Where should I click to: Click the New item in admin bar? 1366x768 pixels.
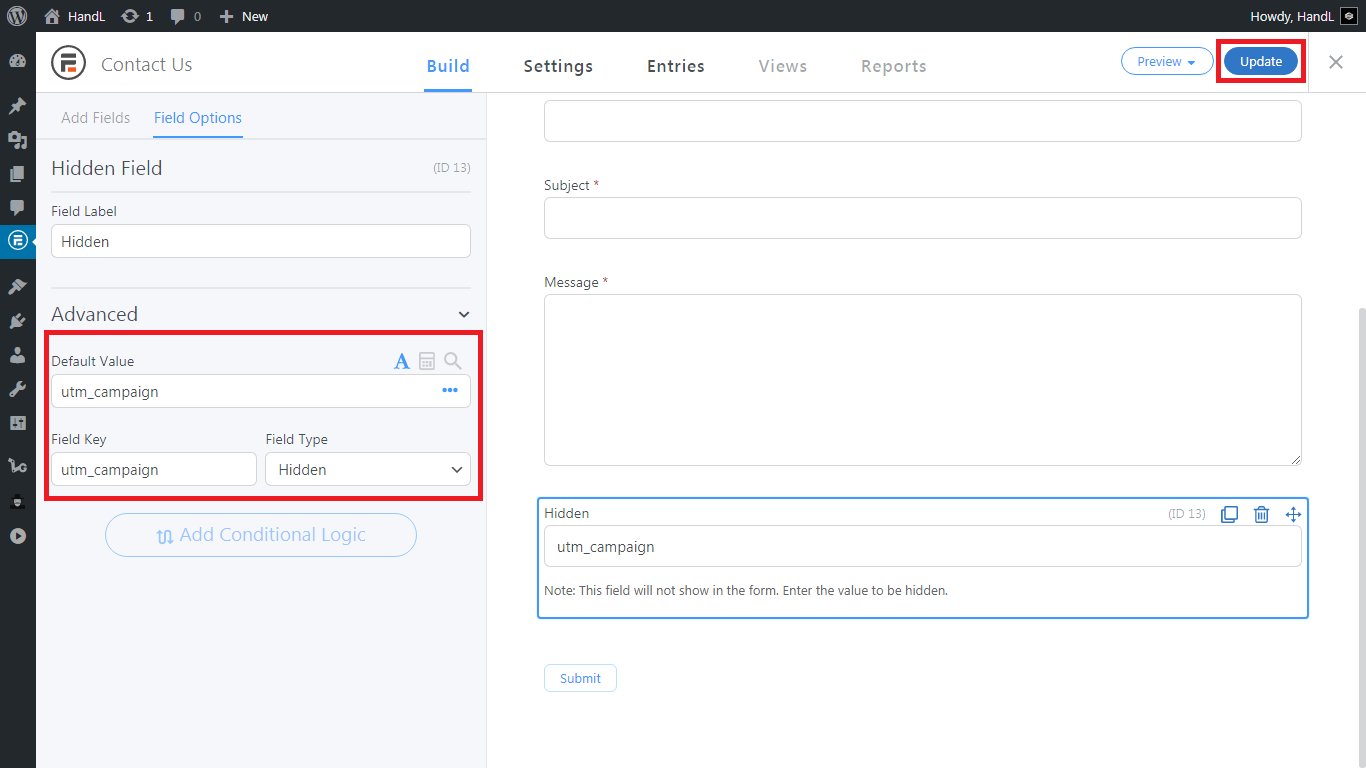click(x=244, y=16)
